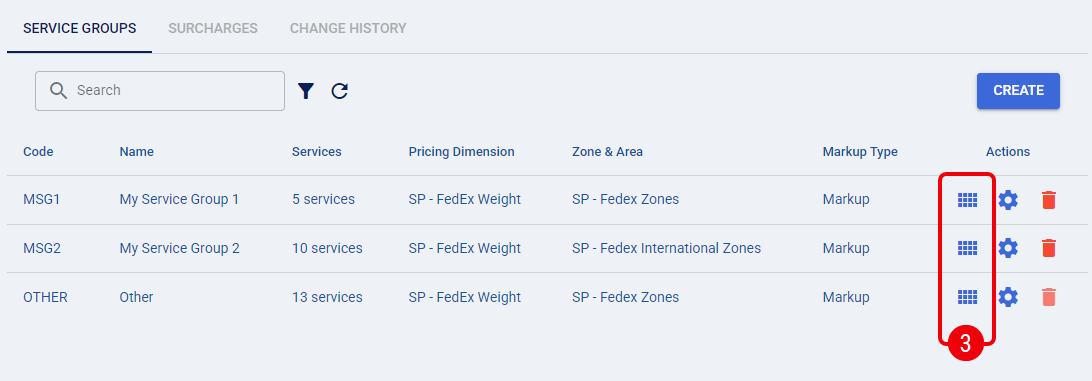Click the Create button
Image resolution: width=1092 pixels, height=381 pixels.
pos(1018,91)
